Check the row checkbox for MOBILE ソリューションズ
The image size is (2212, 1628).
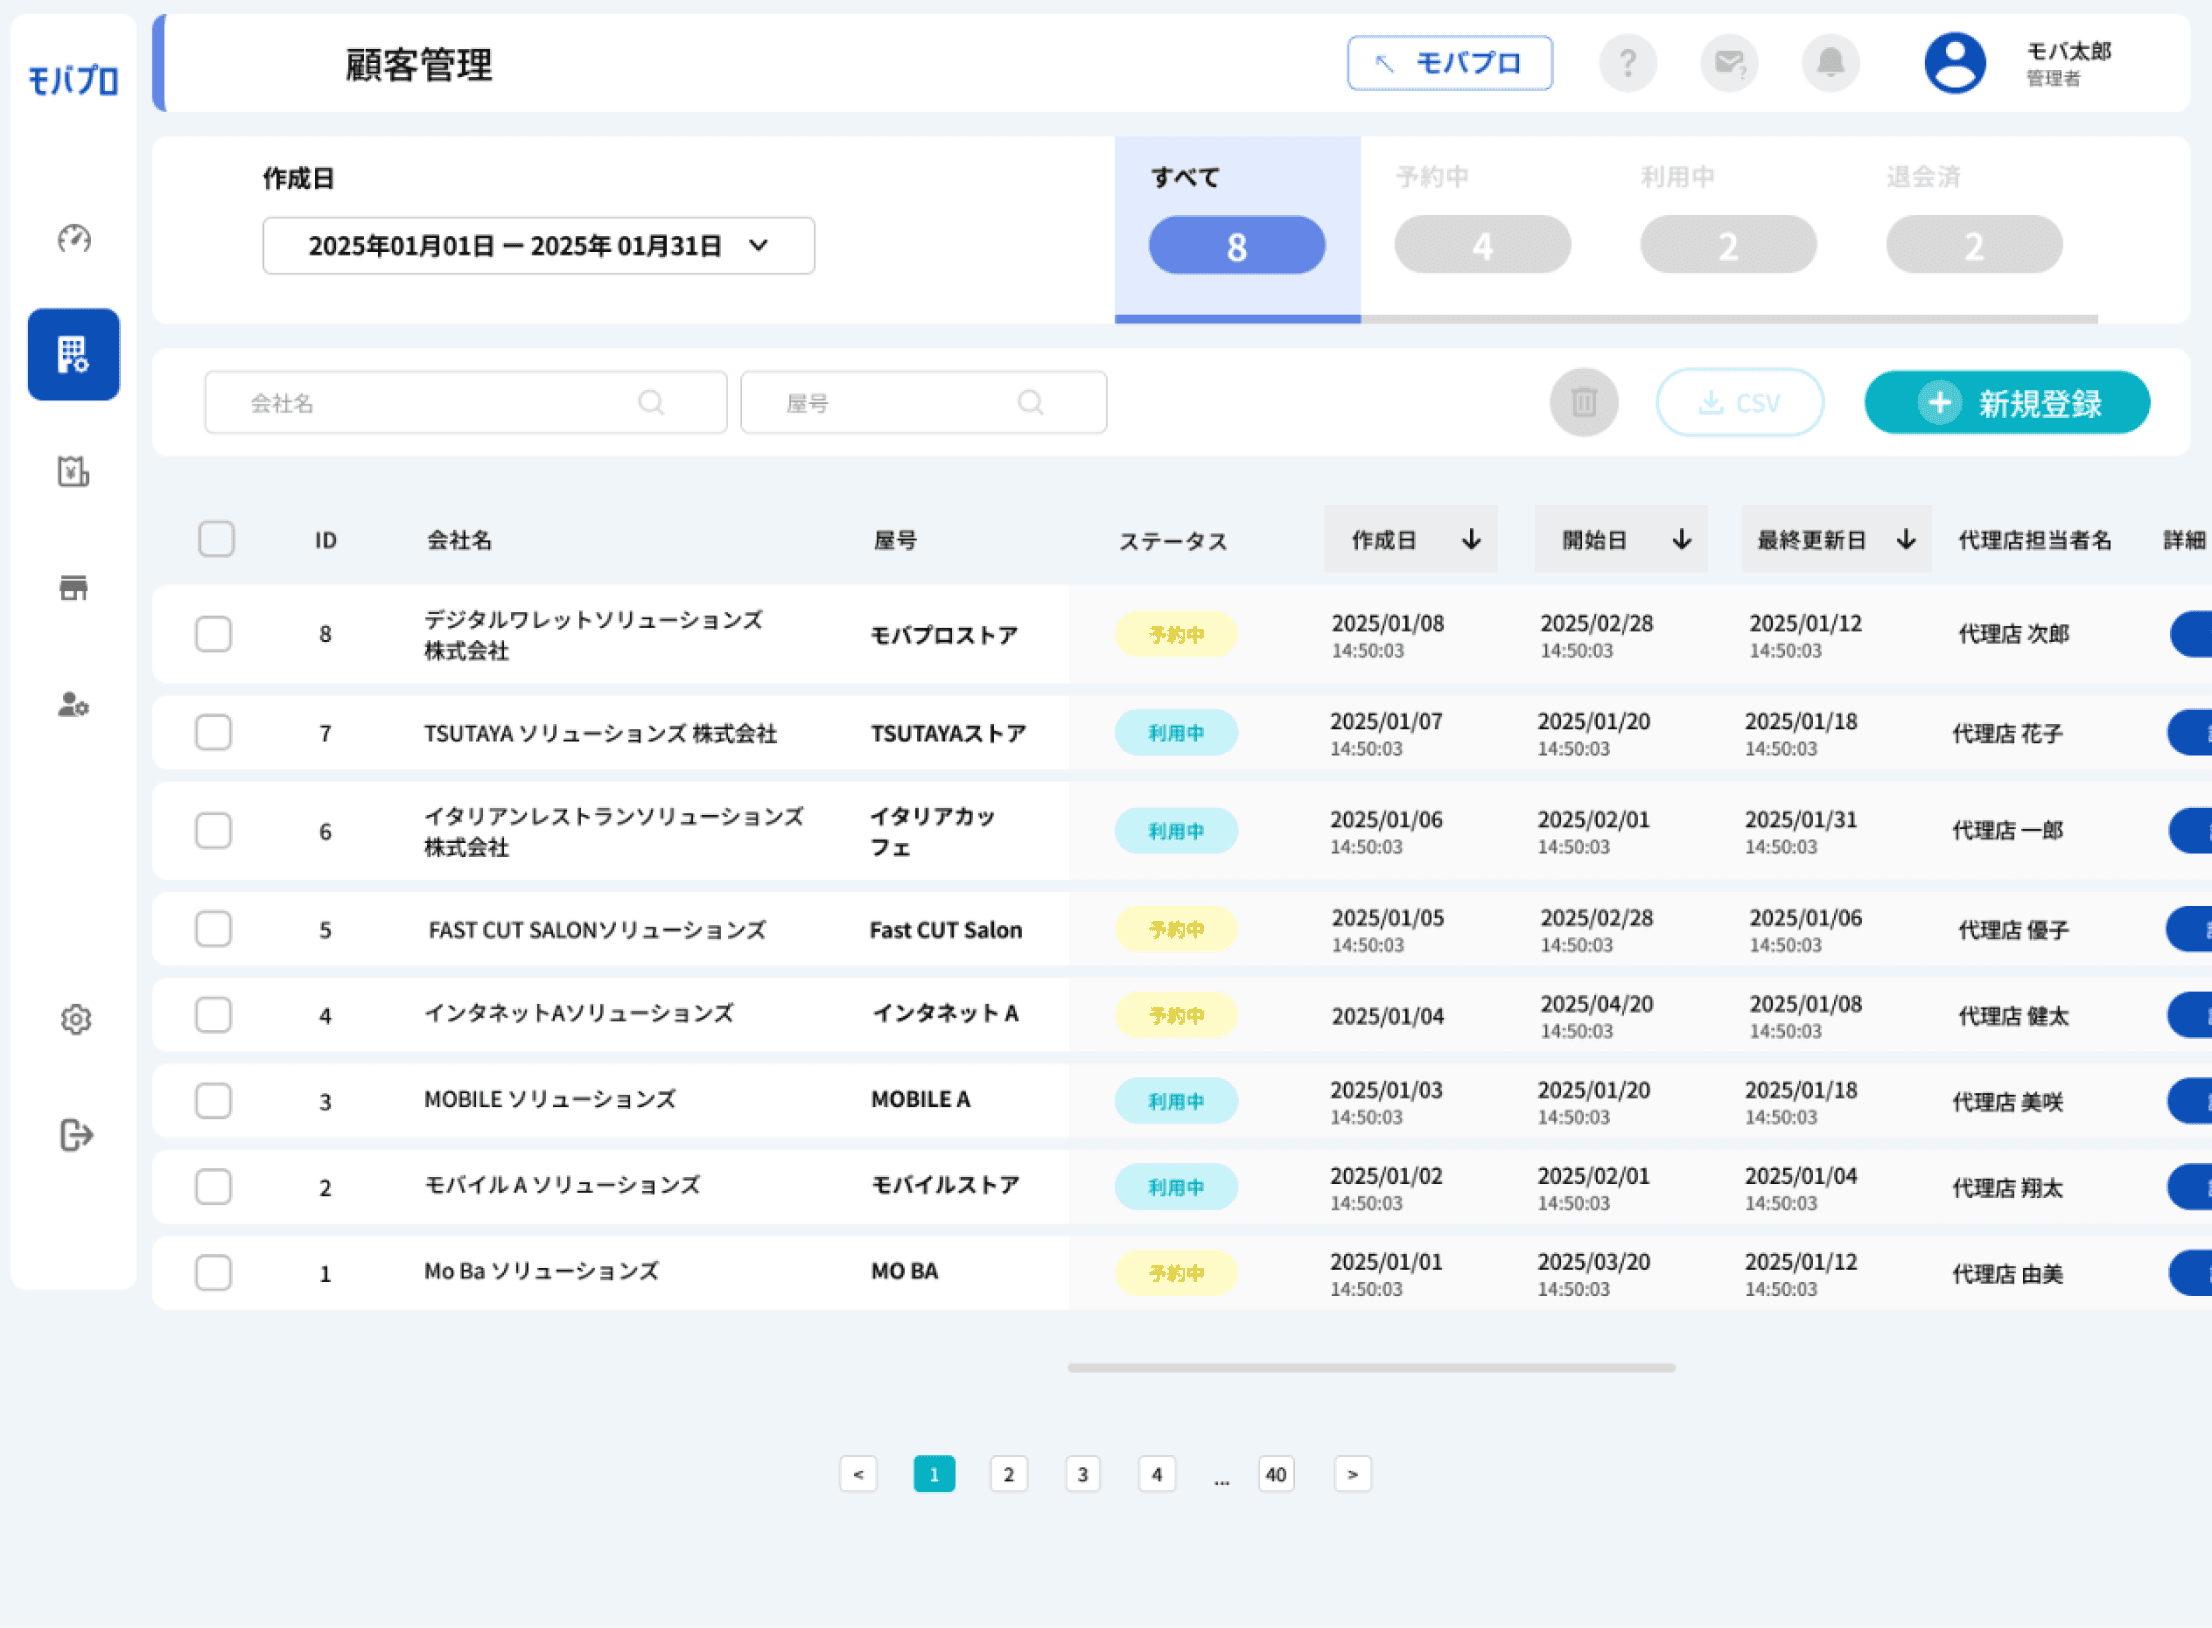[x=214, y=1101]
